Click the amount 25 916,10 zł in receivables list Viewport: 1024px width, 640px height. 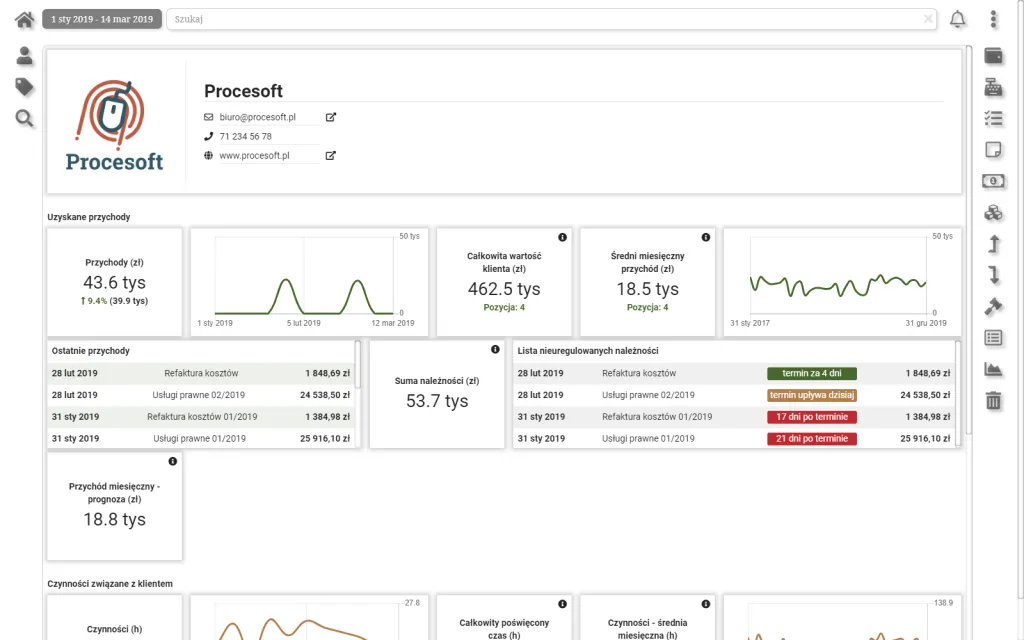coord(925,439)
